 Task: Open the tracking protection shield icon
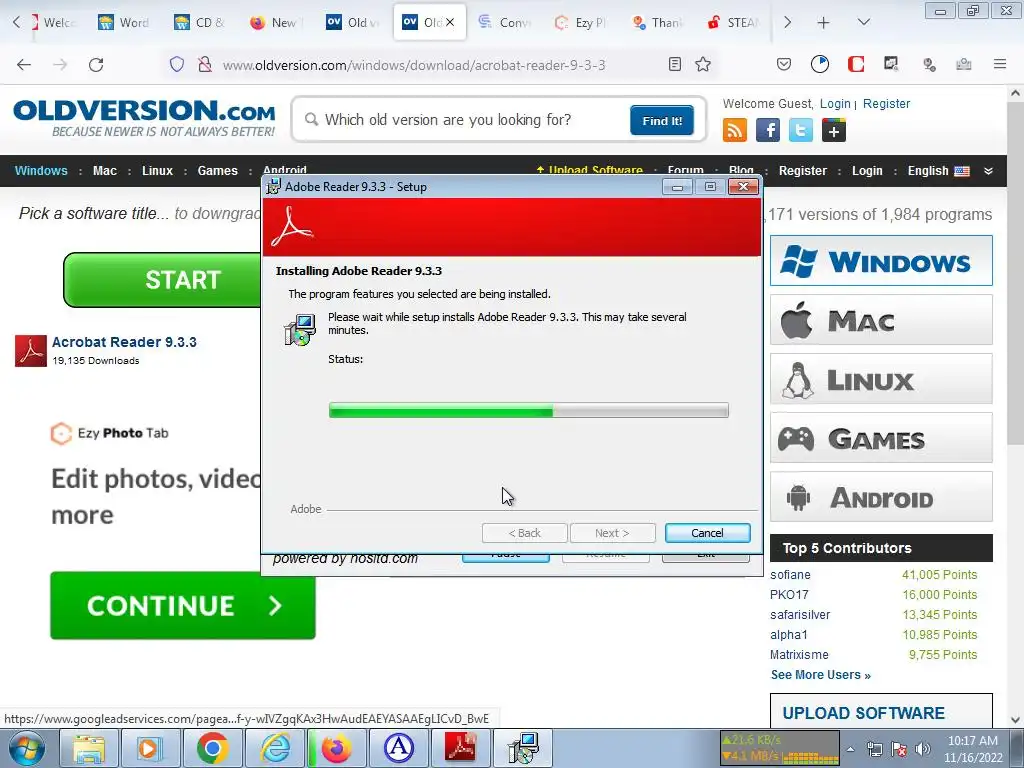tap(177, 65)
